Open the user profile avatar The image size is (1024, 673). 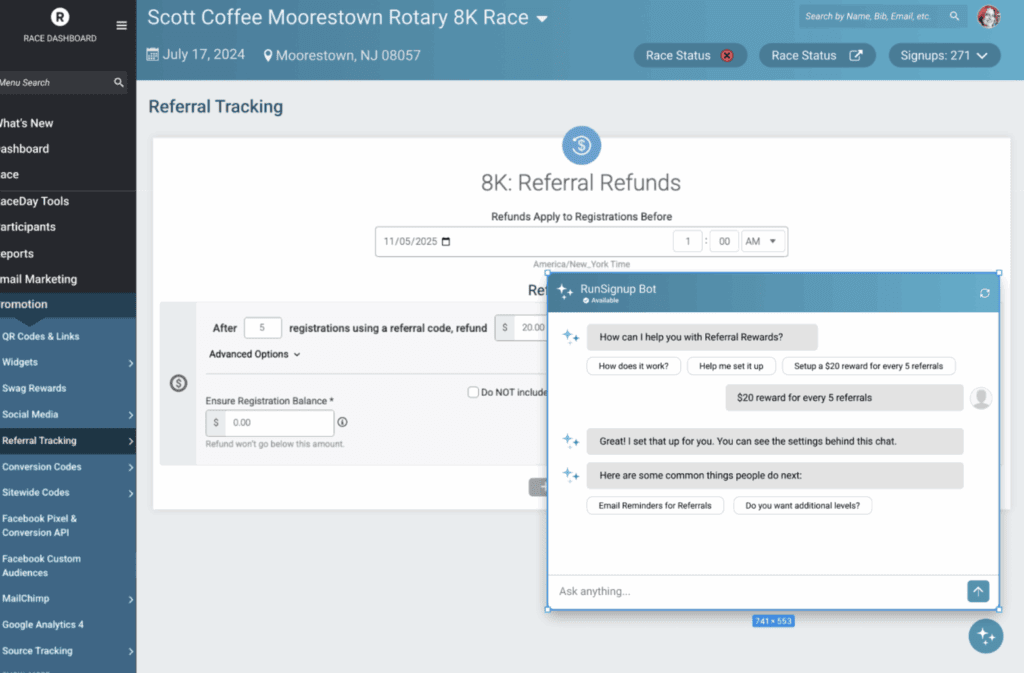[988, 17]
